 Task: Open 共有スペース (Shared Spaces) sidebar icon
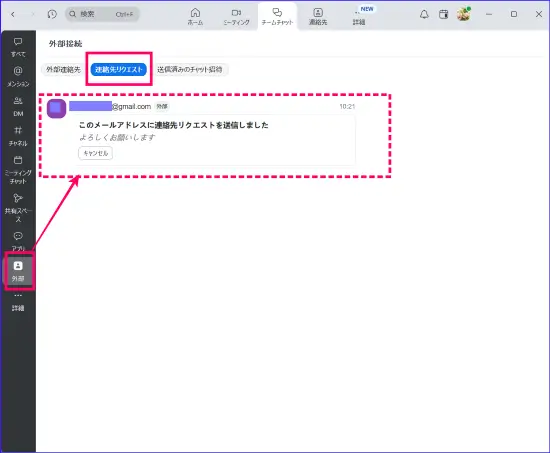tap(18, 208)
